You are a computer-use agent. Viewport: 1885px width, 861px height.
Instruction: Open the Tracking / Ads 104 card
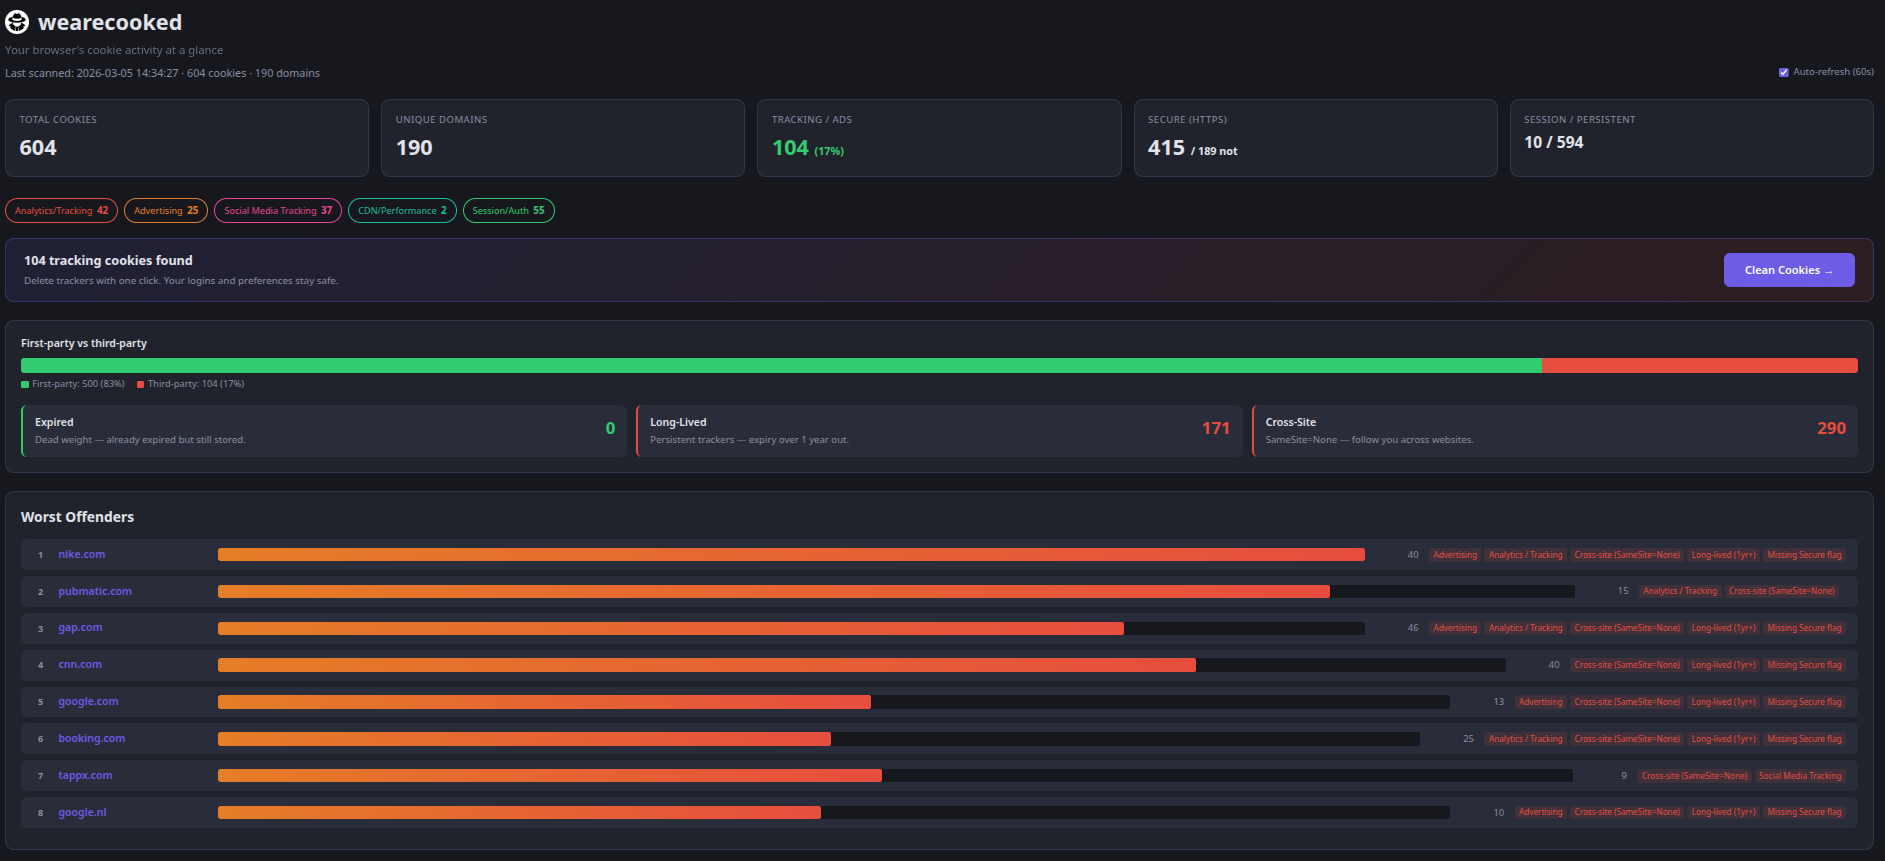pyautogui.click(x=939, y=138)
